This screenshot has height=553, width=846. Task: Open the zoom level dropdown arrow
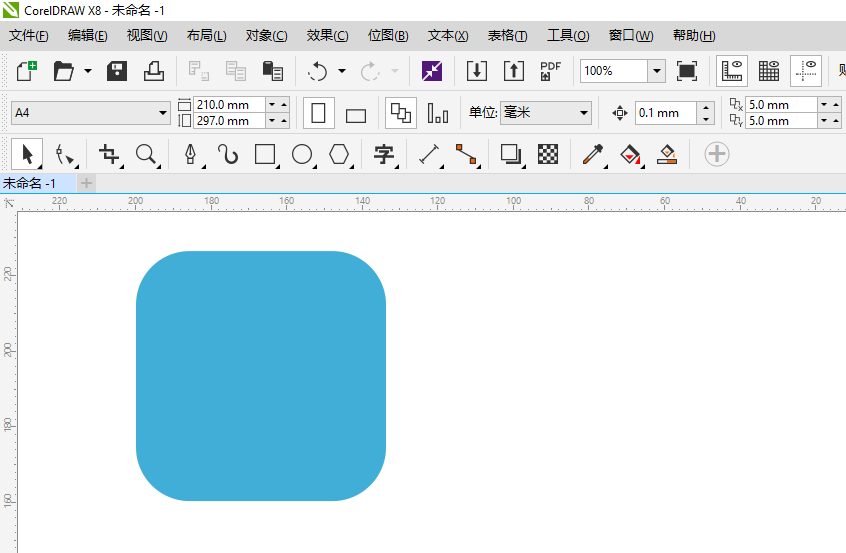click(x=656, y=71)
